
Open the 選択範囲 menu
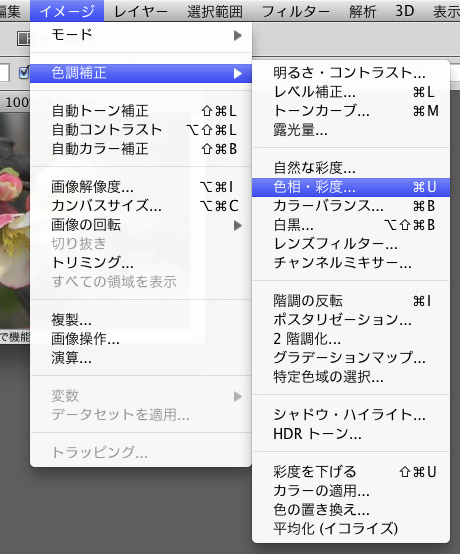pos(214,11)
